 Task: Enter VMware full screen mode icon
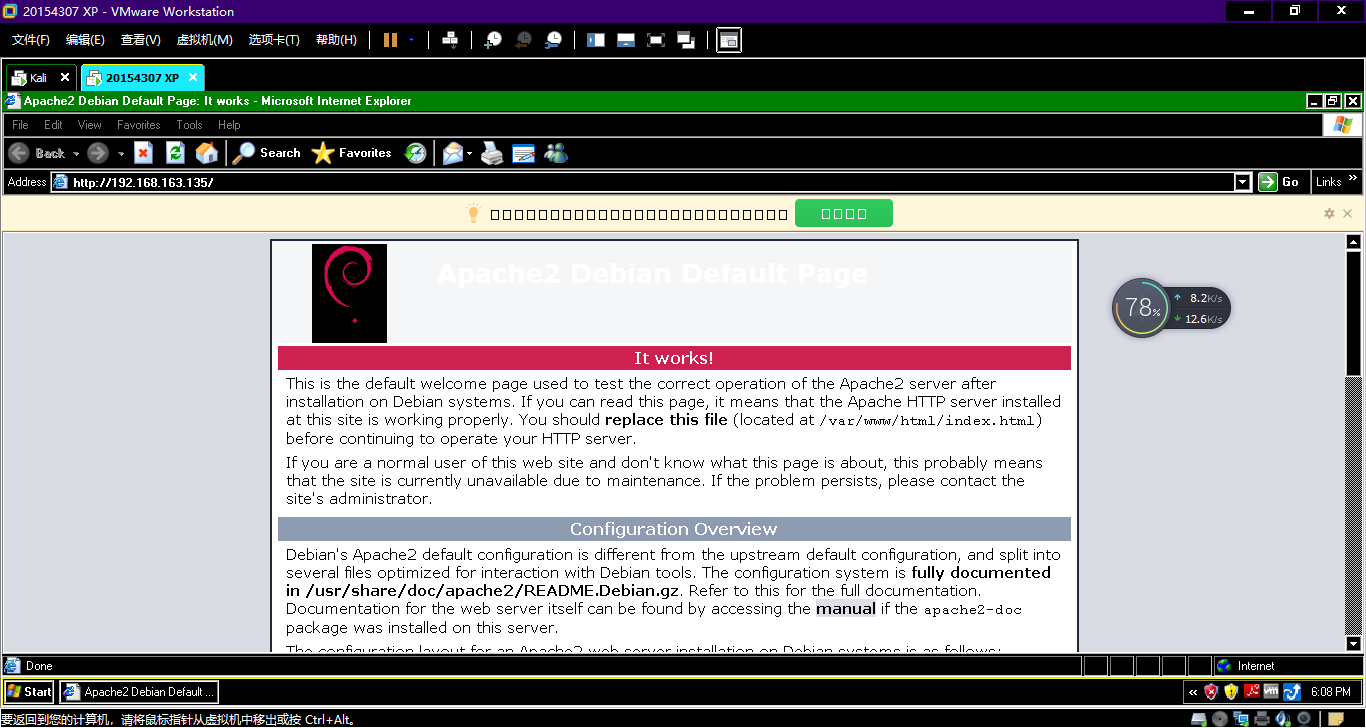[656, 40]
